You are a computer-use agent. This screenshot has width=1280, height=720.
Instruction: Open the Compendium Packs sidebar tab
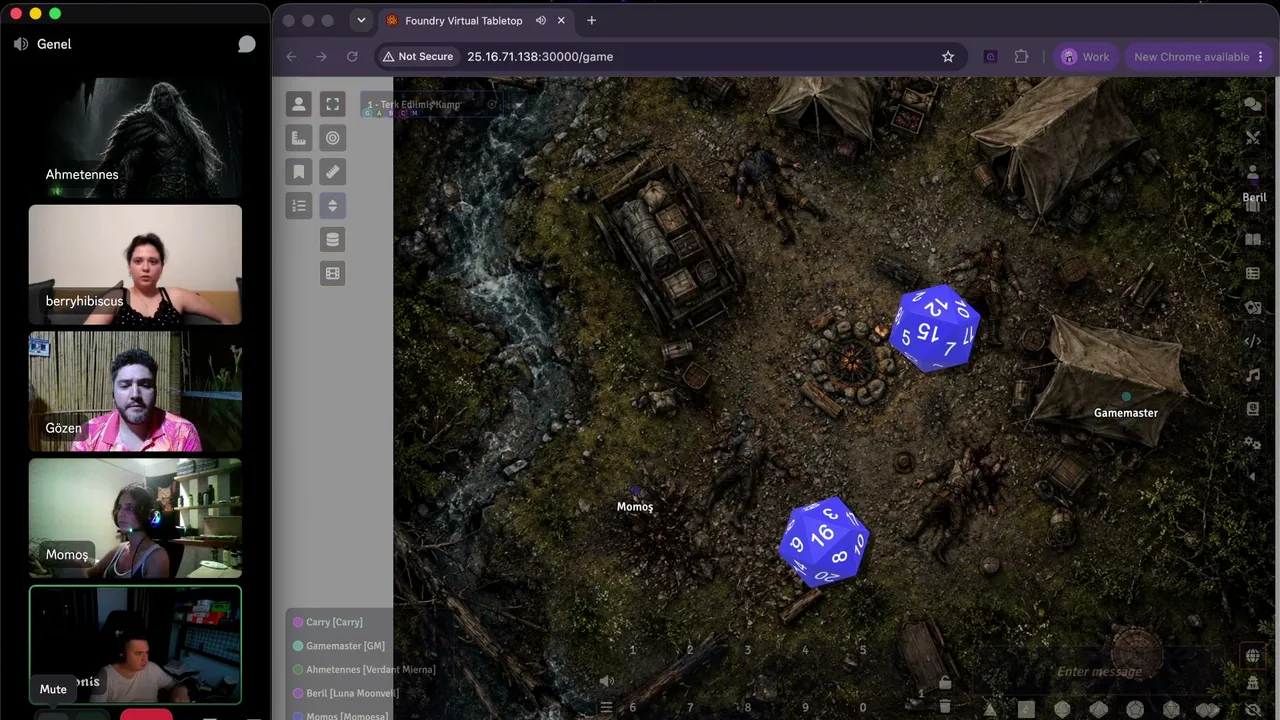pyautogui.click(x=1252, y=410)
